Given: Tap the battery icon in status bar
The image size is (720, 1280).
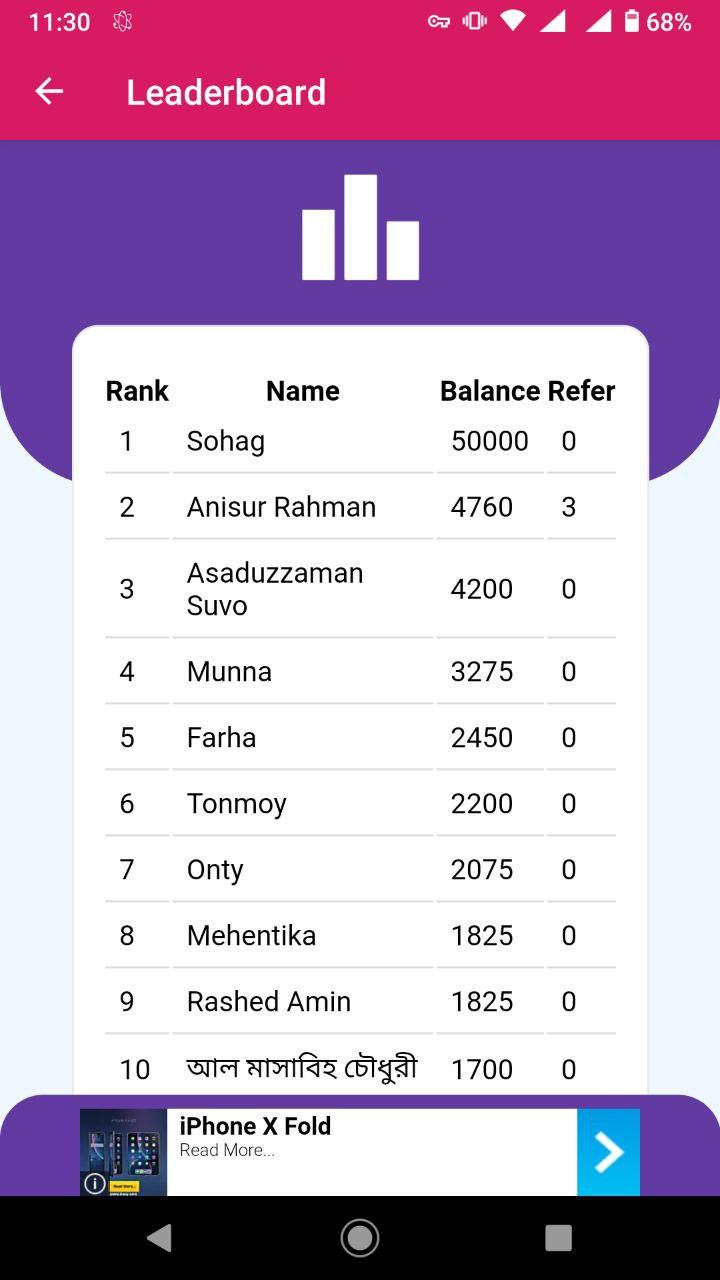Looking at the screenshot, I should (x=631, y=21).
